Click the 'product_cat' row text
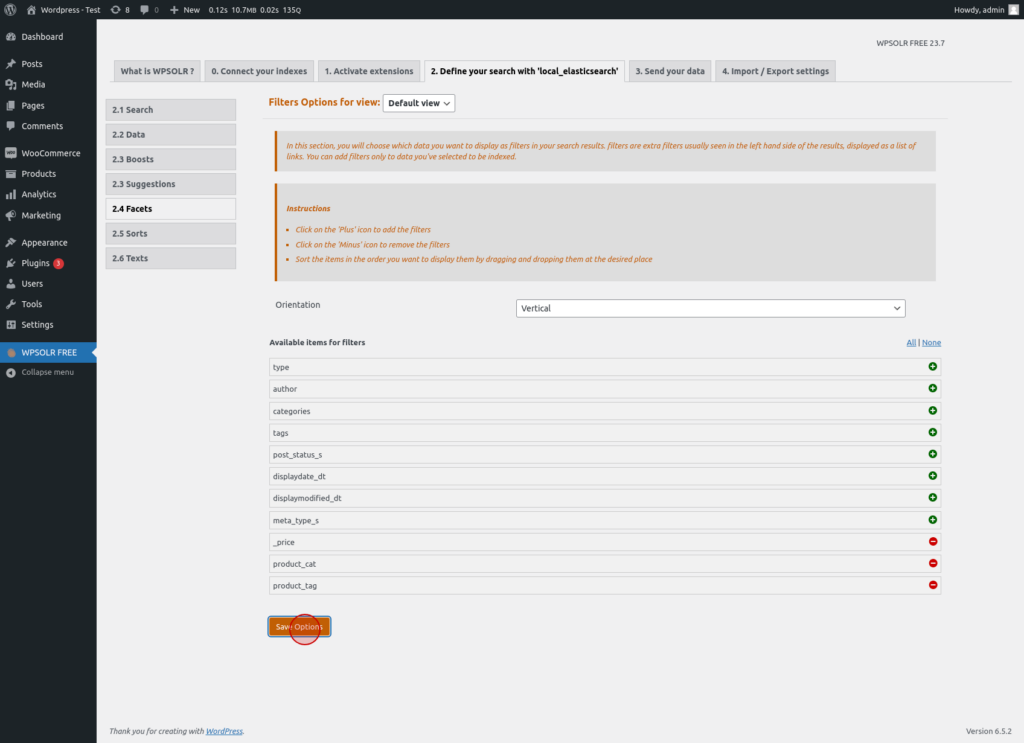The height and width of the screenshot is (743, 1024). 294,564
